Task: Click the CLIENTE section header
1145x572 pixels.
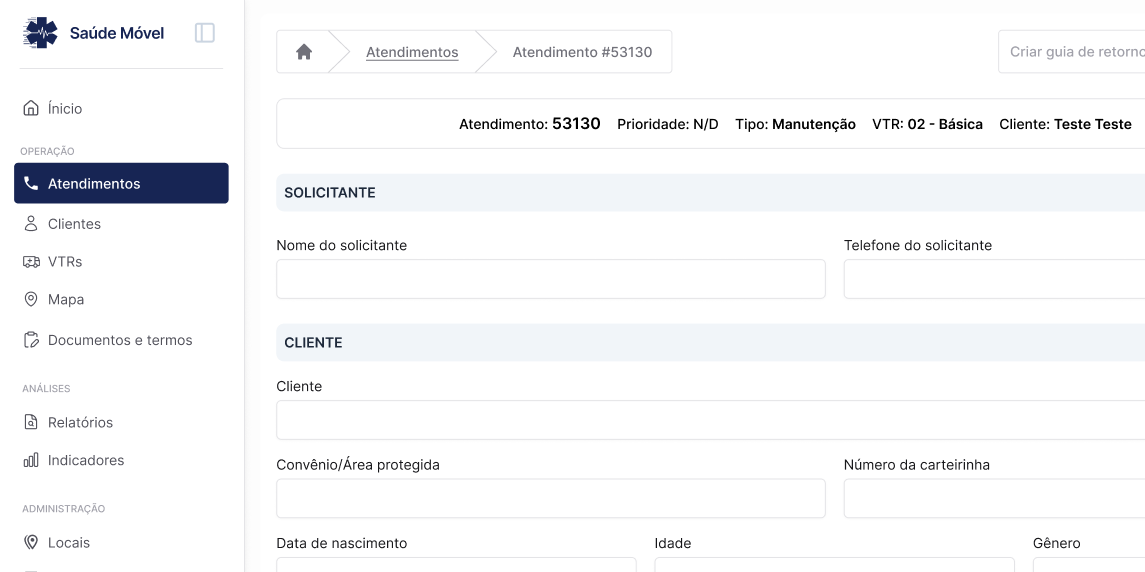Action: click(711, 343)
